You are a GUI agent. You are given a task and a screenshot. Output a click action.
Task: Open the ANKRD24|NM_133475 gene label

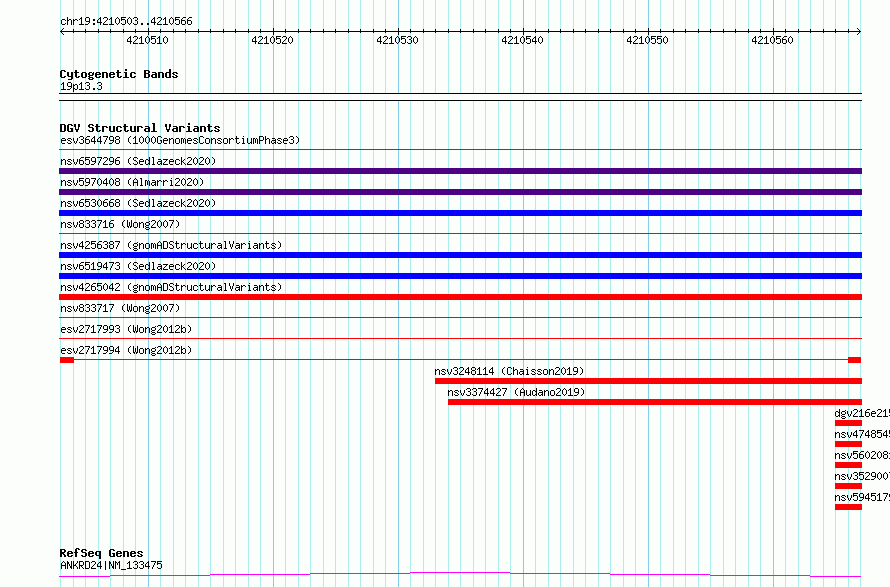[x=111, y=565]
